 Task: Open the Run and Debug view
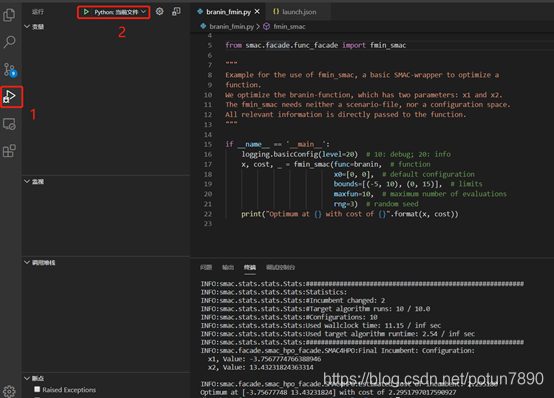[10, 96]
